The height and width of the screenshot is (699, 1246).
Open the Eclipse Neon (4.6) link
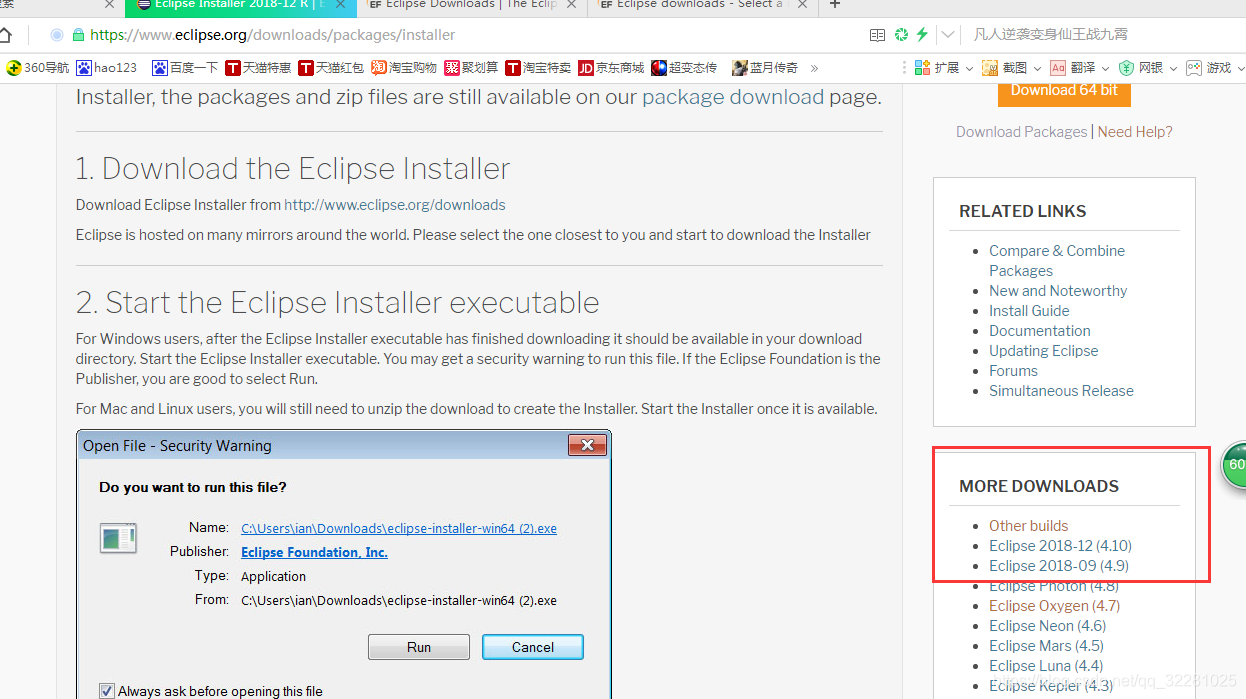coord(1048,626)
